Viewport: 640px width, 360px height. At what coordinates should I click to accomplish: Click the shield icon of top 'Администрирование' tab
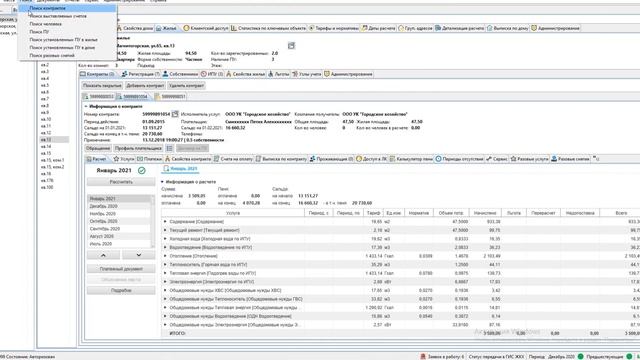tap(534, 28)
